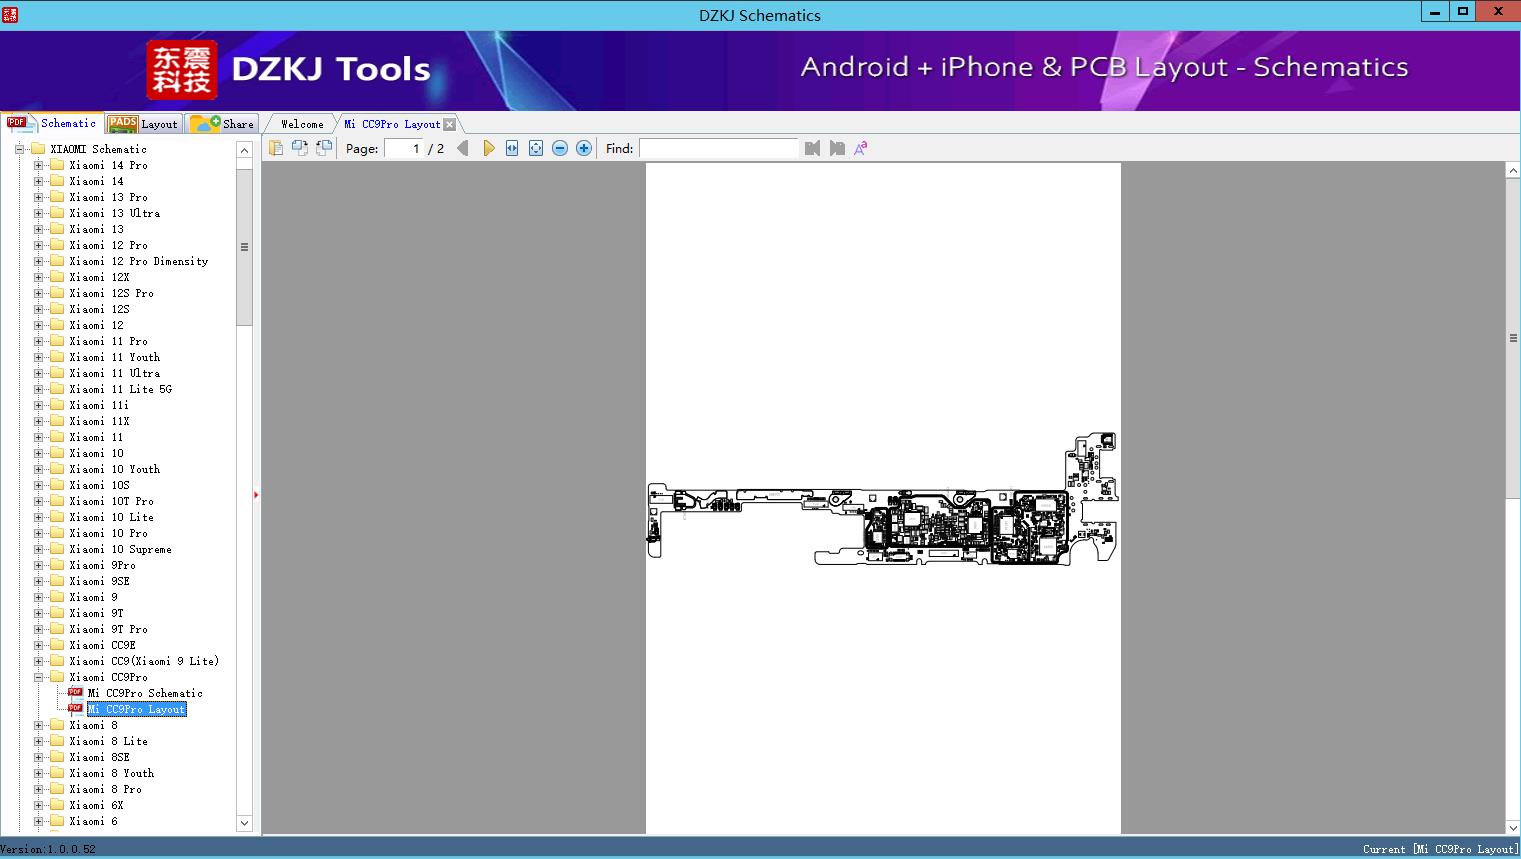This screenshot has width=1521, height=859.
Task: Click the DZKJ red logo in the banner
Action: (182, 70)
